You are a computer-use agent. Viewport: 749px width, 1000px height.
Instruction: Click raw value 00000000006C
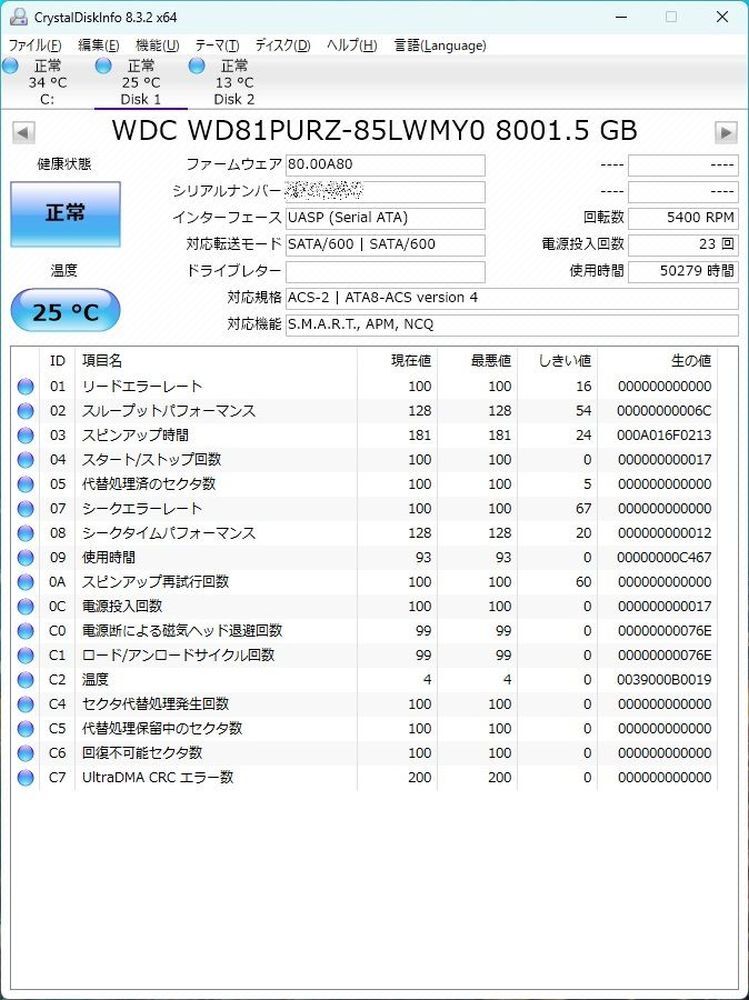pos(664,411)
